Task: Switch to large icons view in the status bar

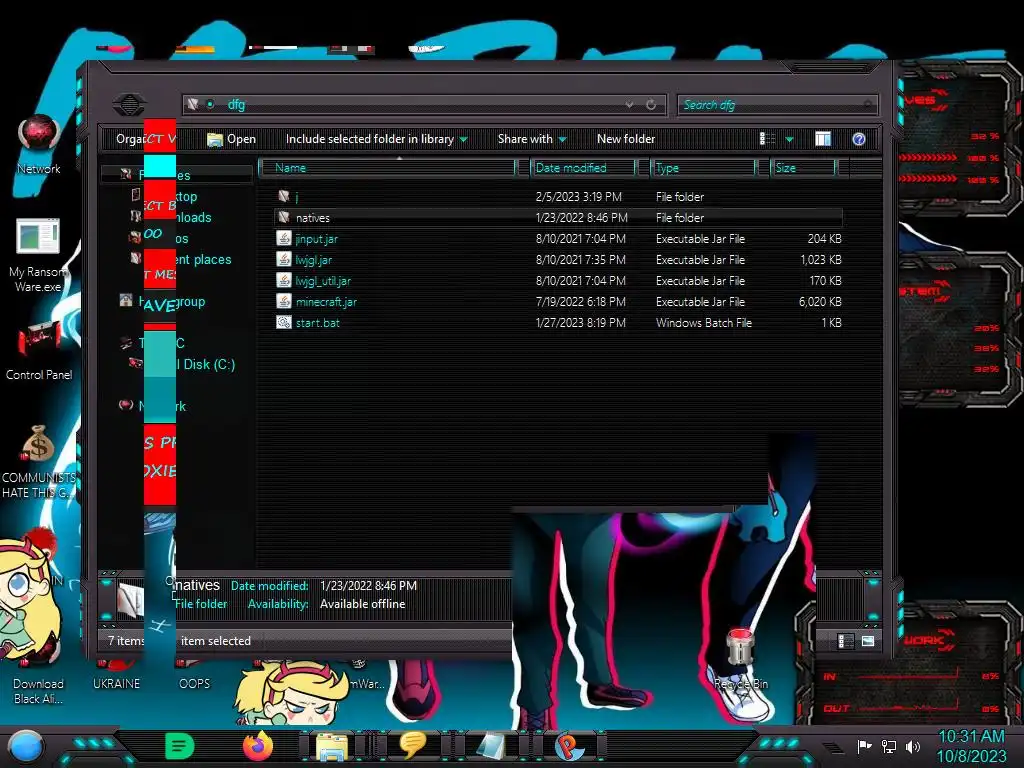Action: 868,641
